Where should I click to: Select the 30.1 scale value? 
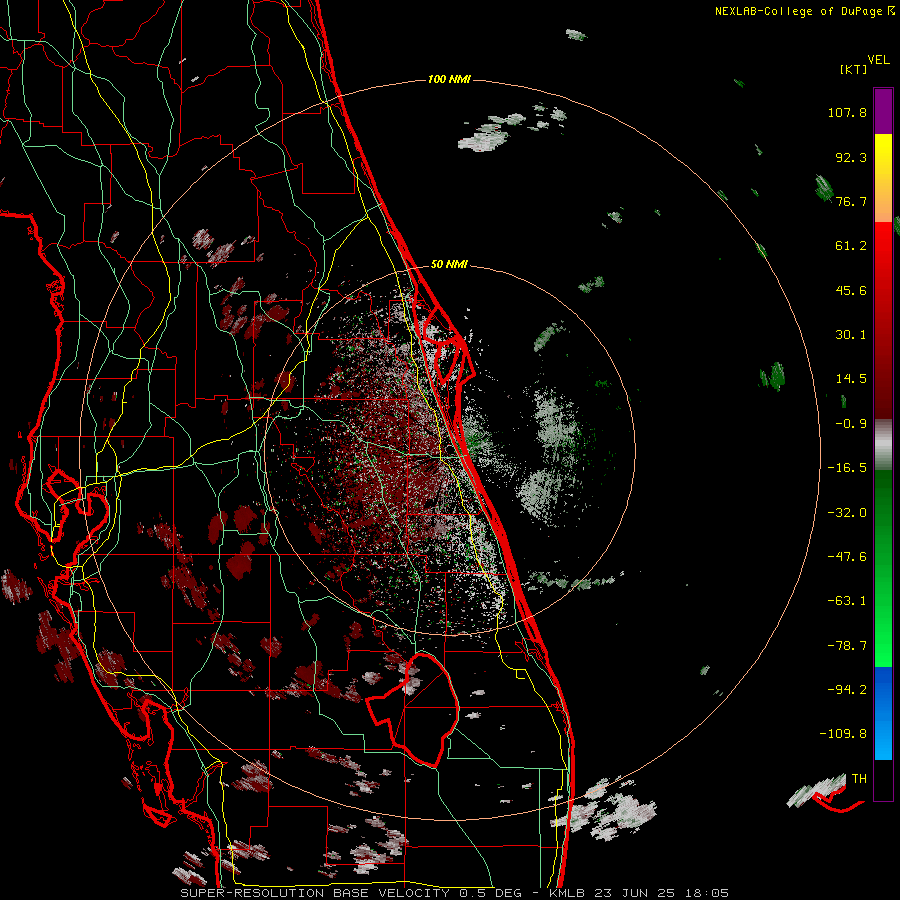(851, 335)
